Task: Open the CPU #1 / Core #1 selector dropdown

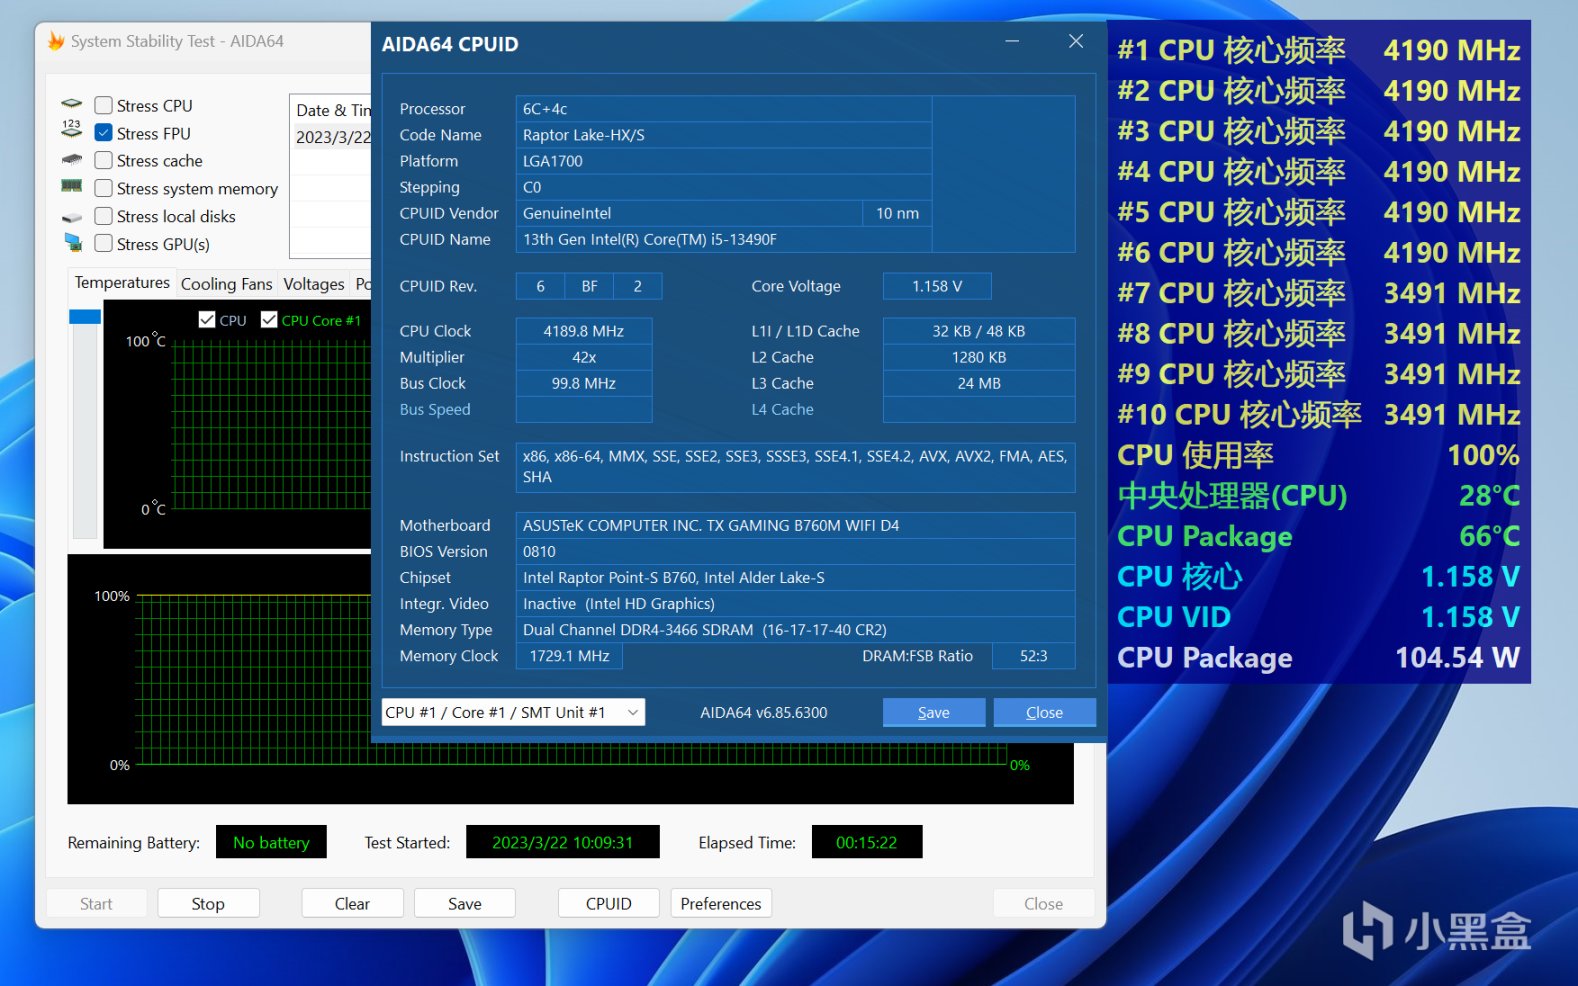Action: 514,712
